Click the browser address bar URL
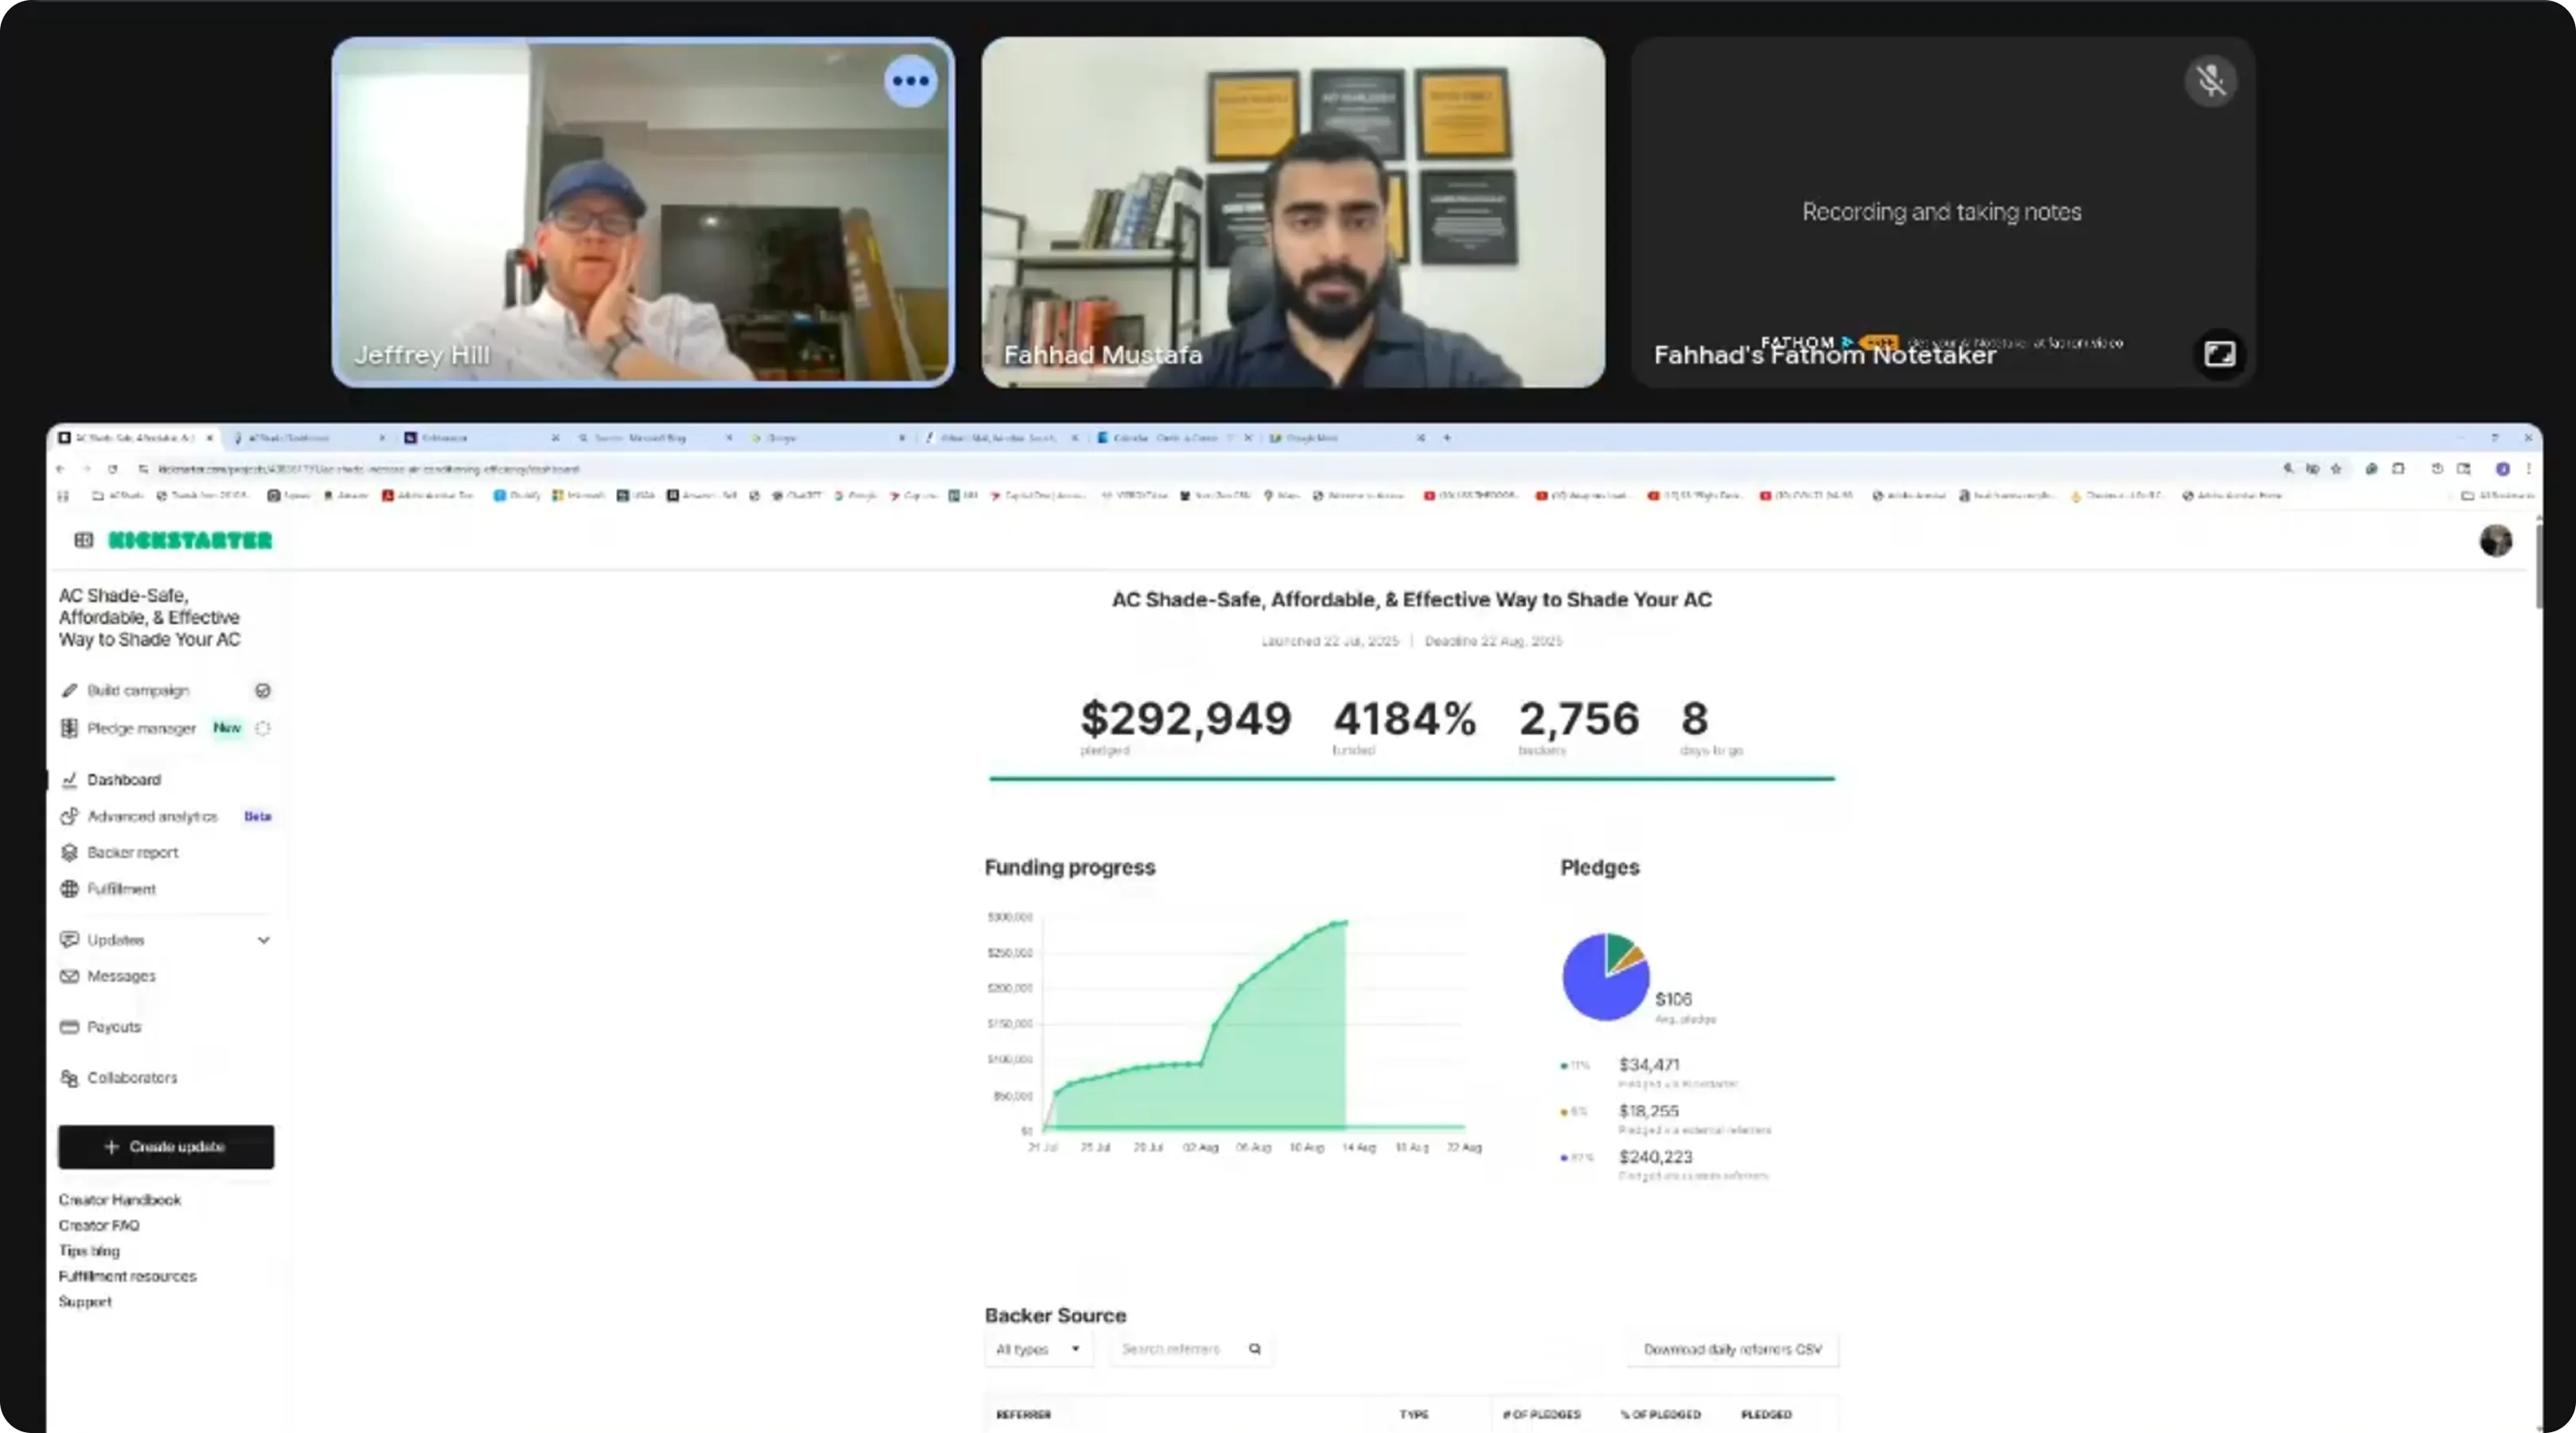The image size is (2576, 1433). tap(368, 469)
